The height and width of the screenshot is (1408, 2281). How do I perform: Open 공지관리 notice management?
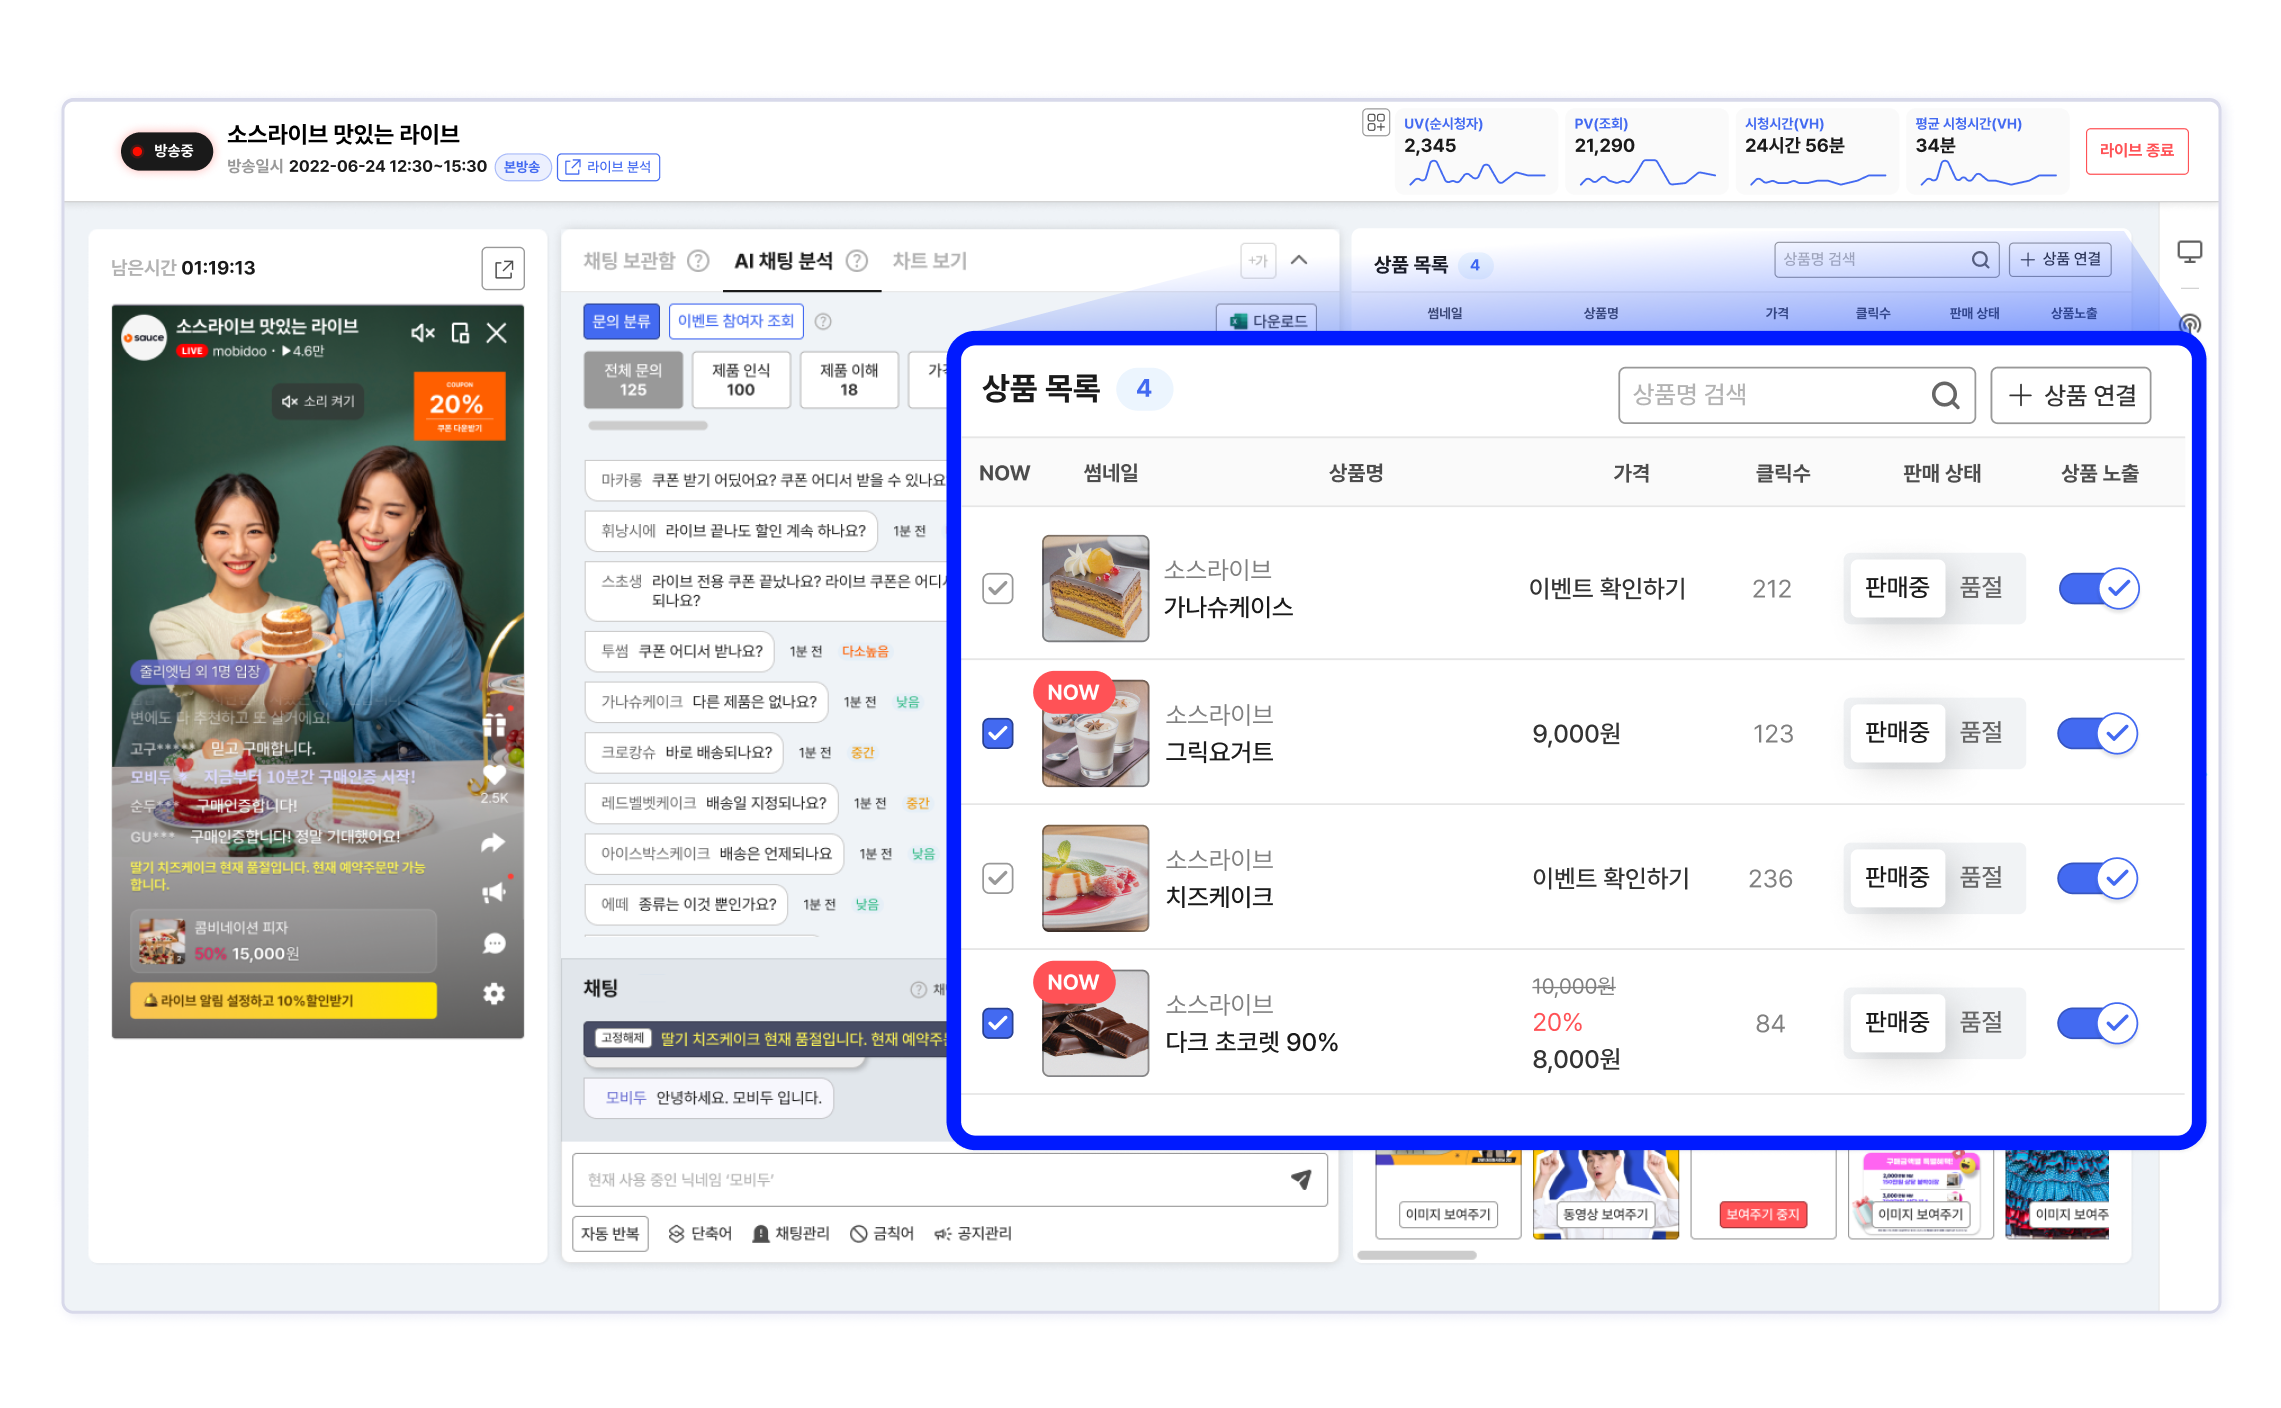click(x=973, y=1233)
